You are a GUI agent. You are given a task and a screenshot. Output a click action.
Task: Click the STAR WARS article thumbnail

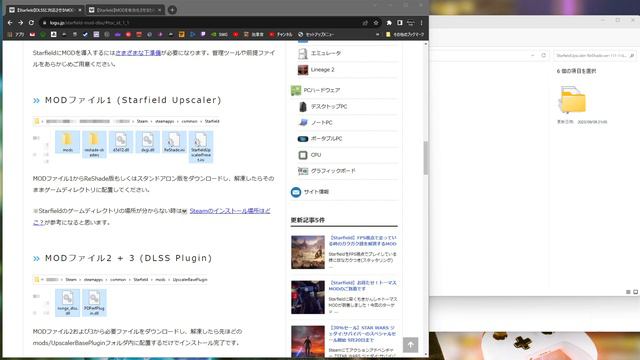[x=308, y=342]
